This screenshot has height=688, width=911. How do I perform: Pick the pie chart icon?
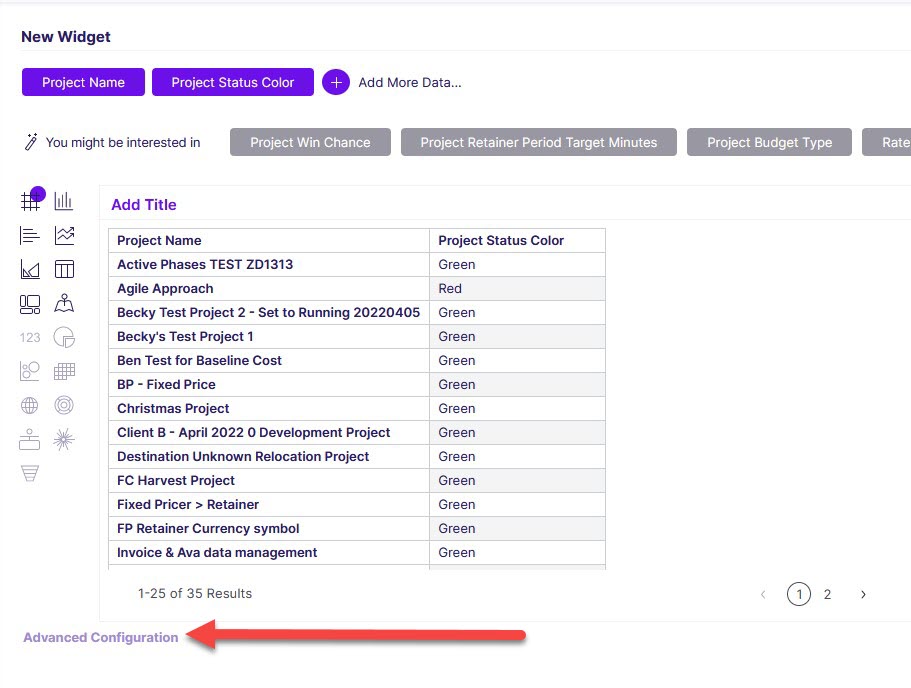[x=64, y=337]
